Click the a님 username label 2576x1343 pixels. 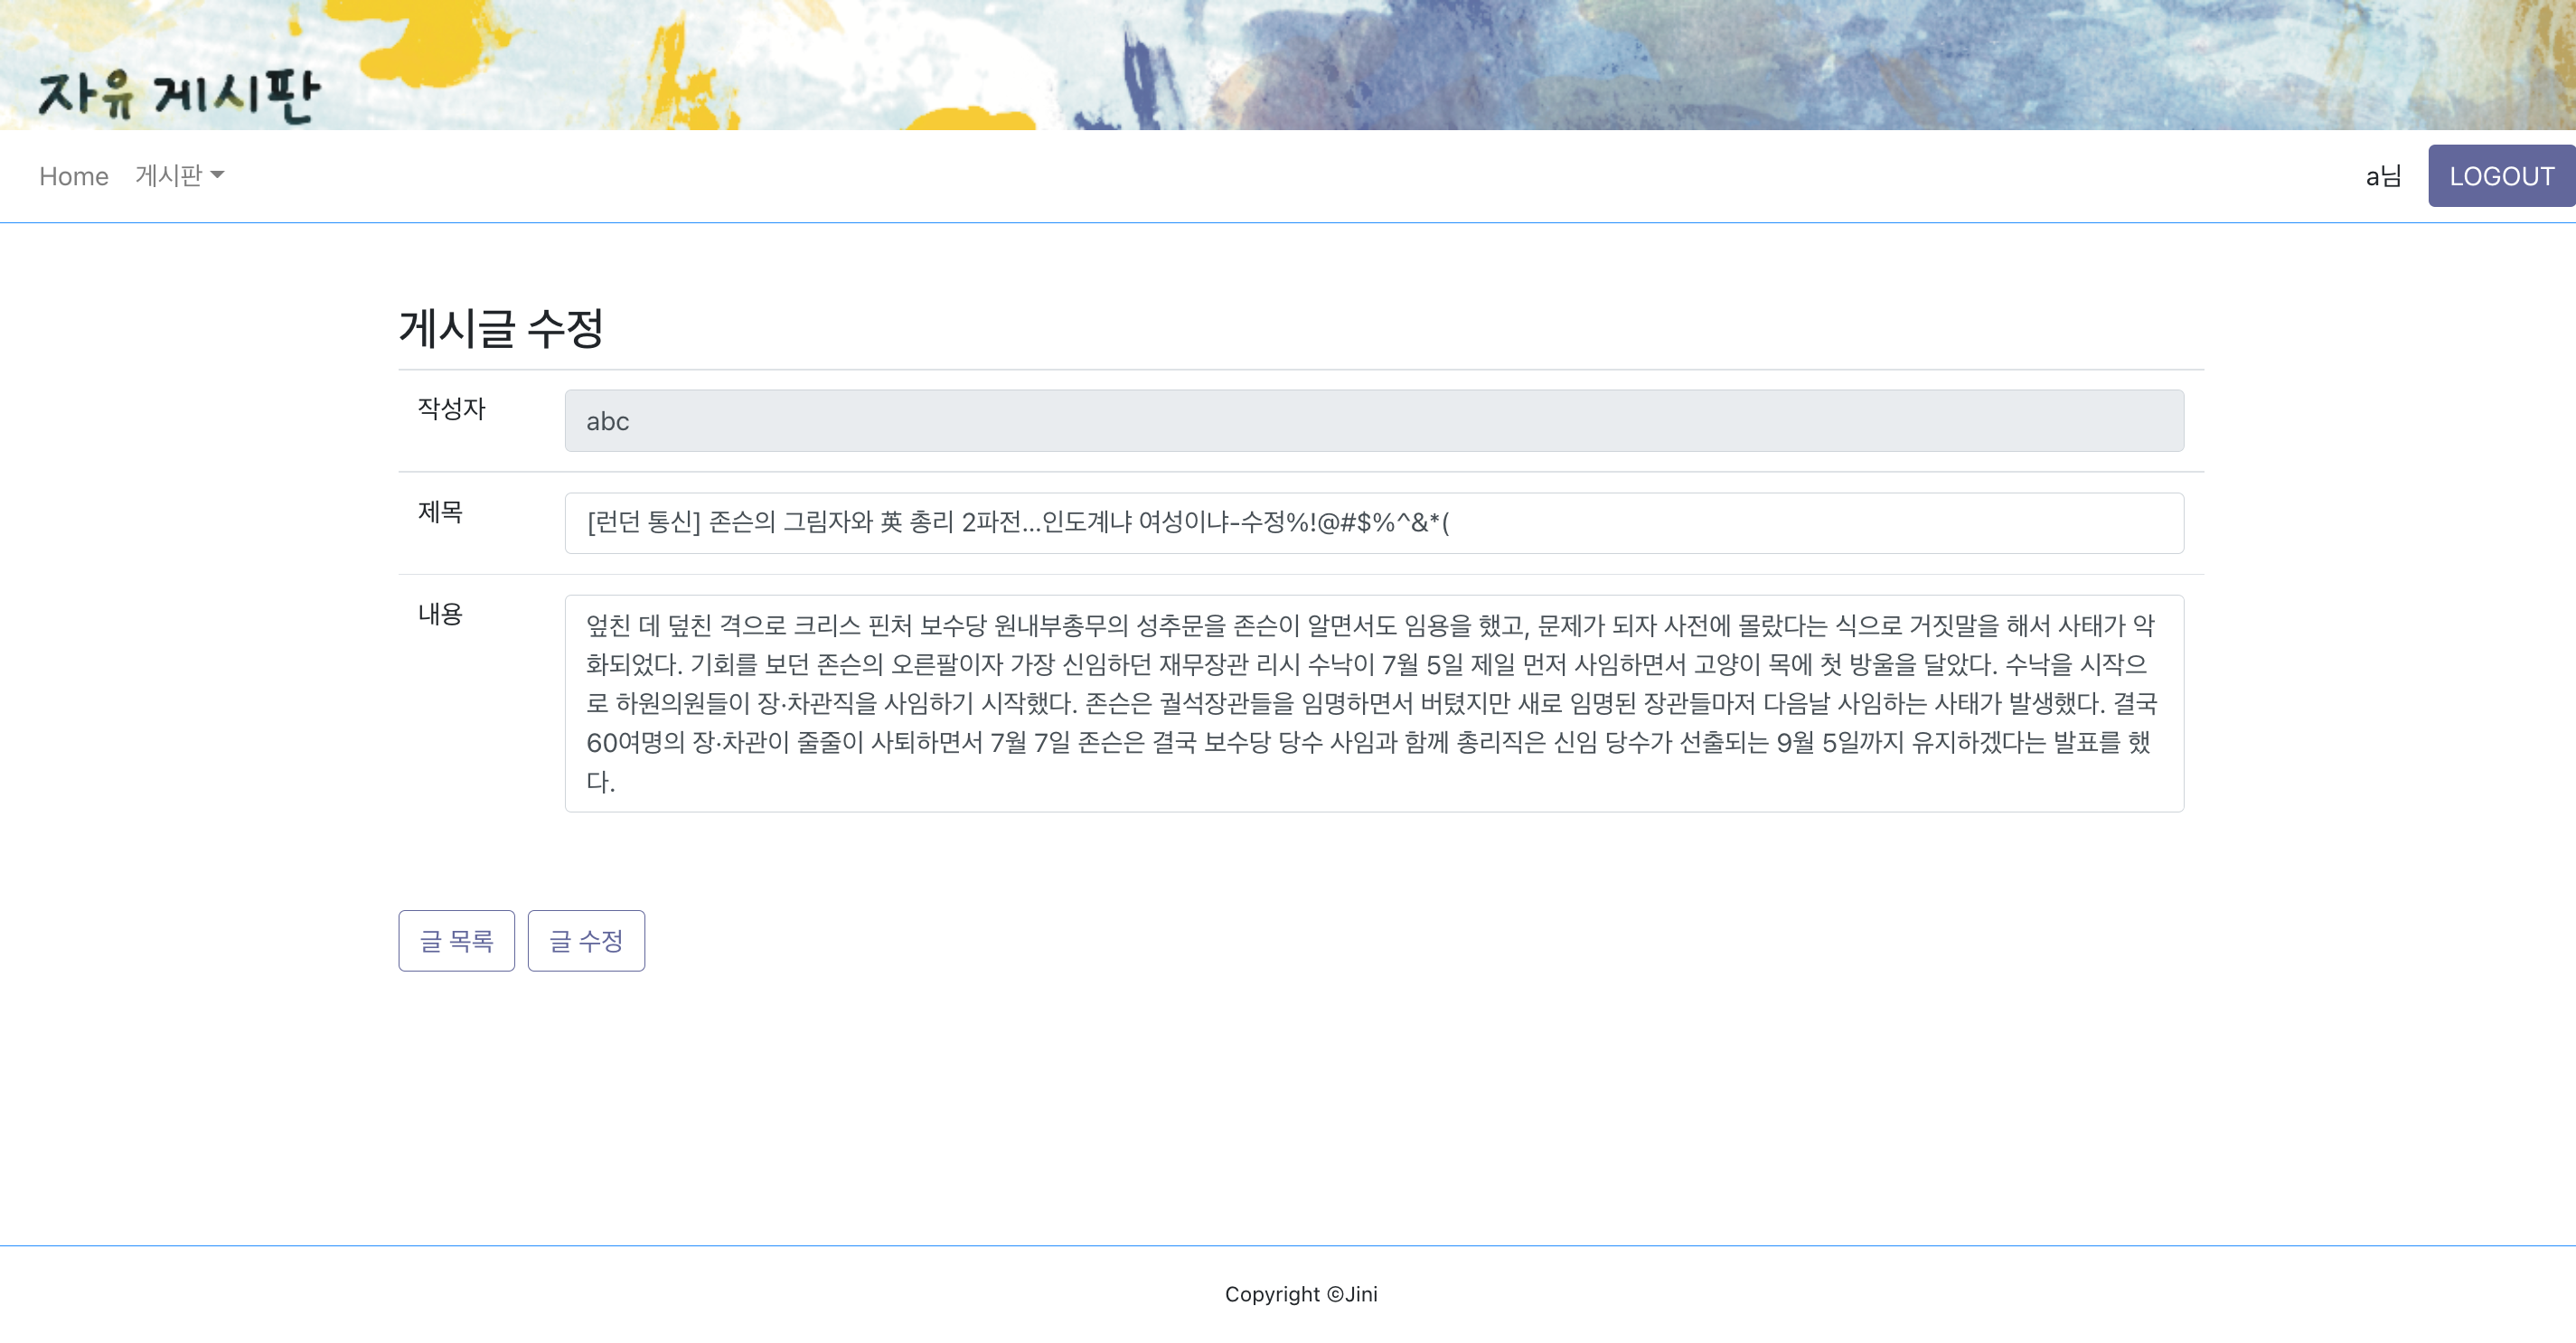(2384, 177)
